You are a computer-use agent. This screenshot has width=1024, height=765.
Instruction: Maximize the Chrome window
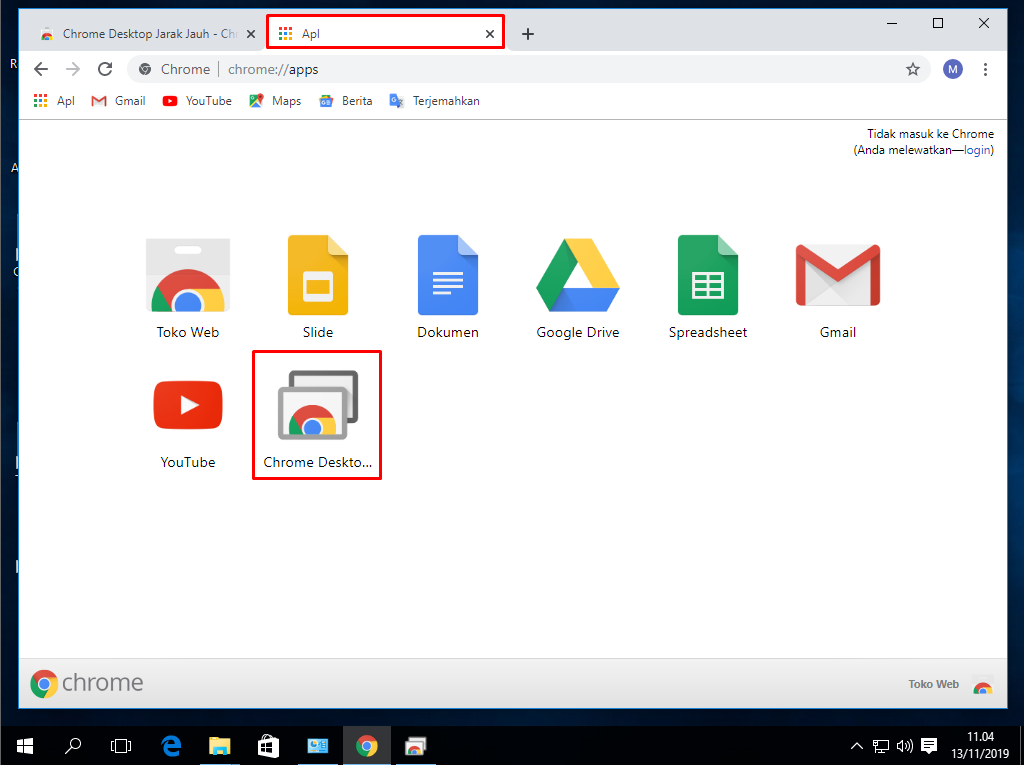(x=938, y=24)
